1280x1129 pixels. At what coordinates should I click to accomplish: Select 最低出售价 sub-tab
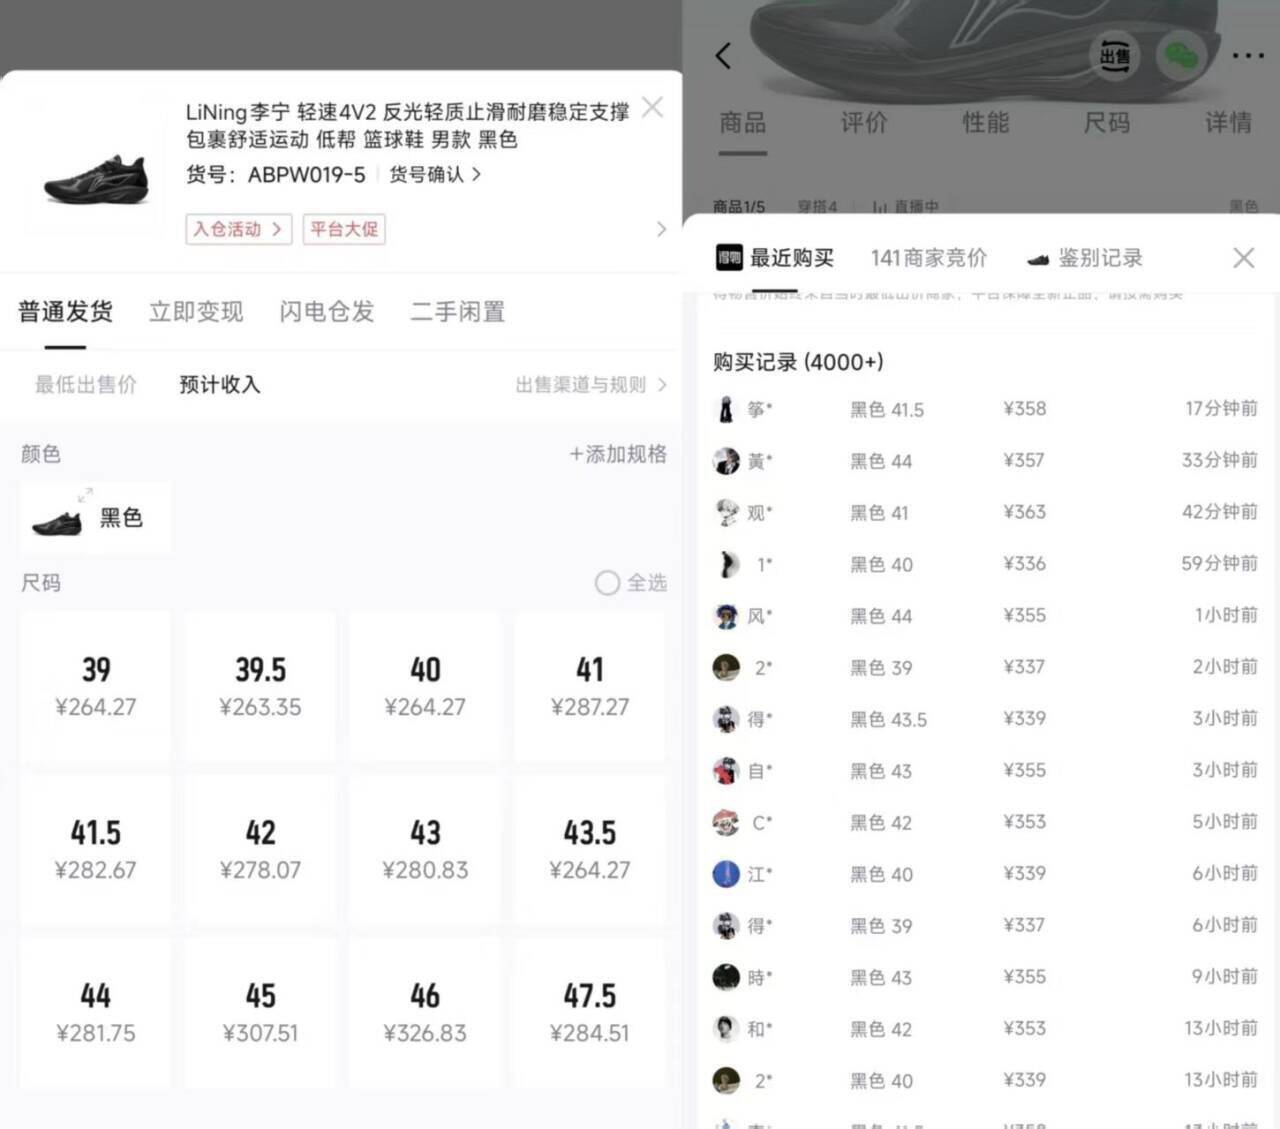pos(86,385)
